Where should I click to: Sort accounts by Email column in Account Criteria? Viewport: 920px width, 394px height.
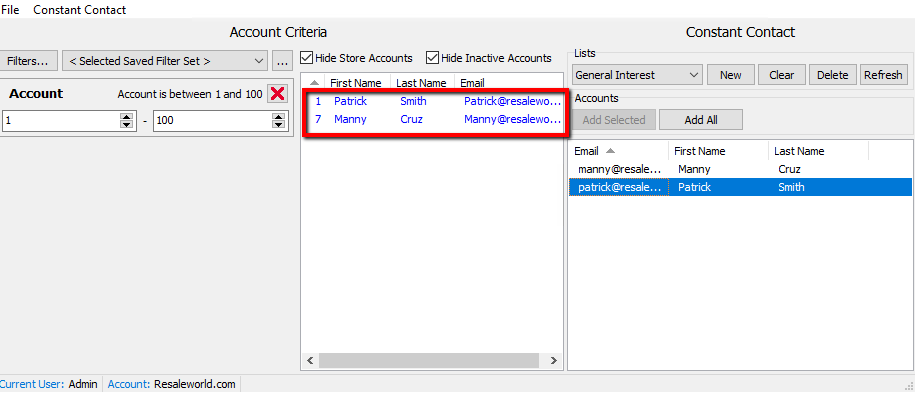click(472, 83)
